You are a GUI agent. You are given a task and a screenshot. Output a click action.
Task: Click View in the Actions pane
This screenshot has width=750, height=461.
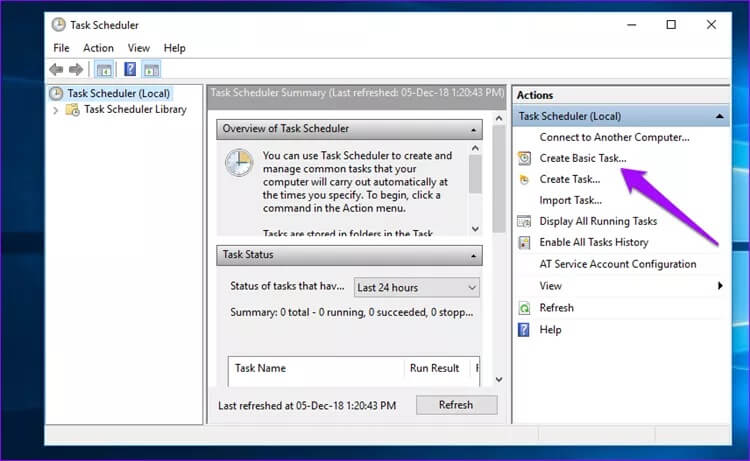[551, 286]
